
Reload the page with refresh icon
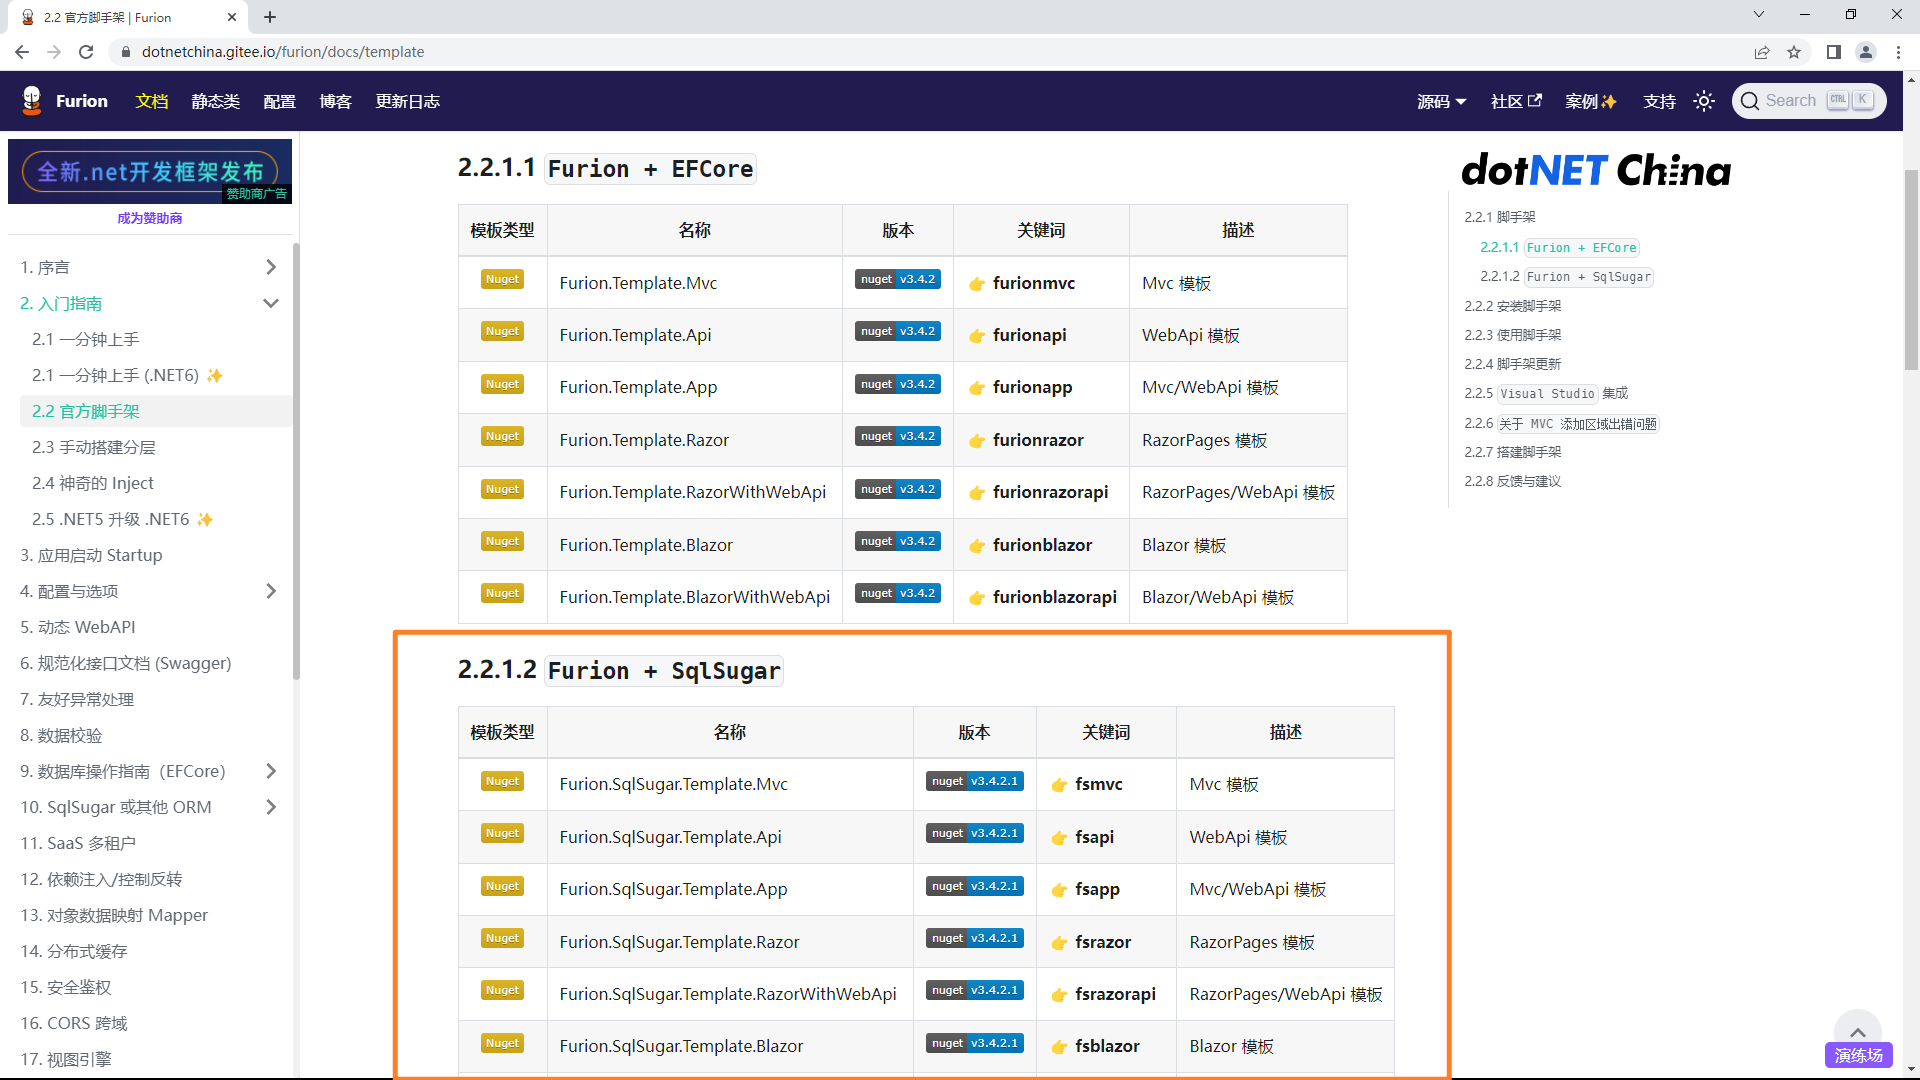86,52
